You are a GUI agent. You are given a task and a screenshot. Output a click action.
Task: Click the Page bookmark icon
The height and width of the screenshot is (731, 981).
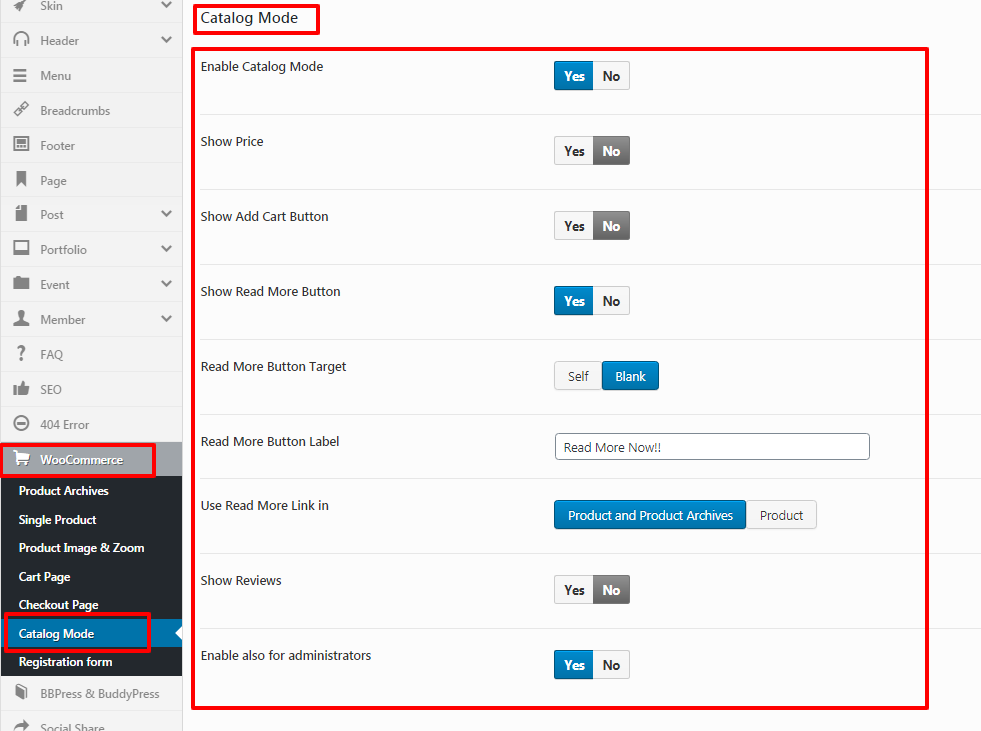(21, 179)
